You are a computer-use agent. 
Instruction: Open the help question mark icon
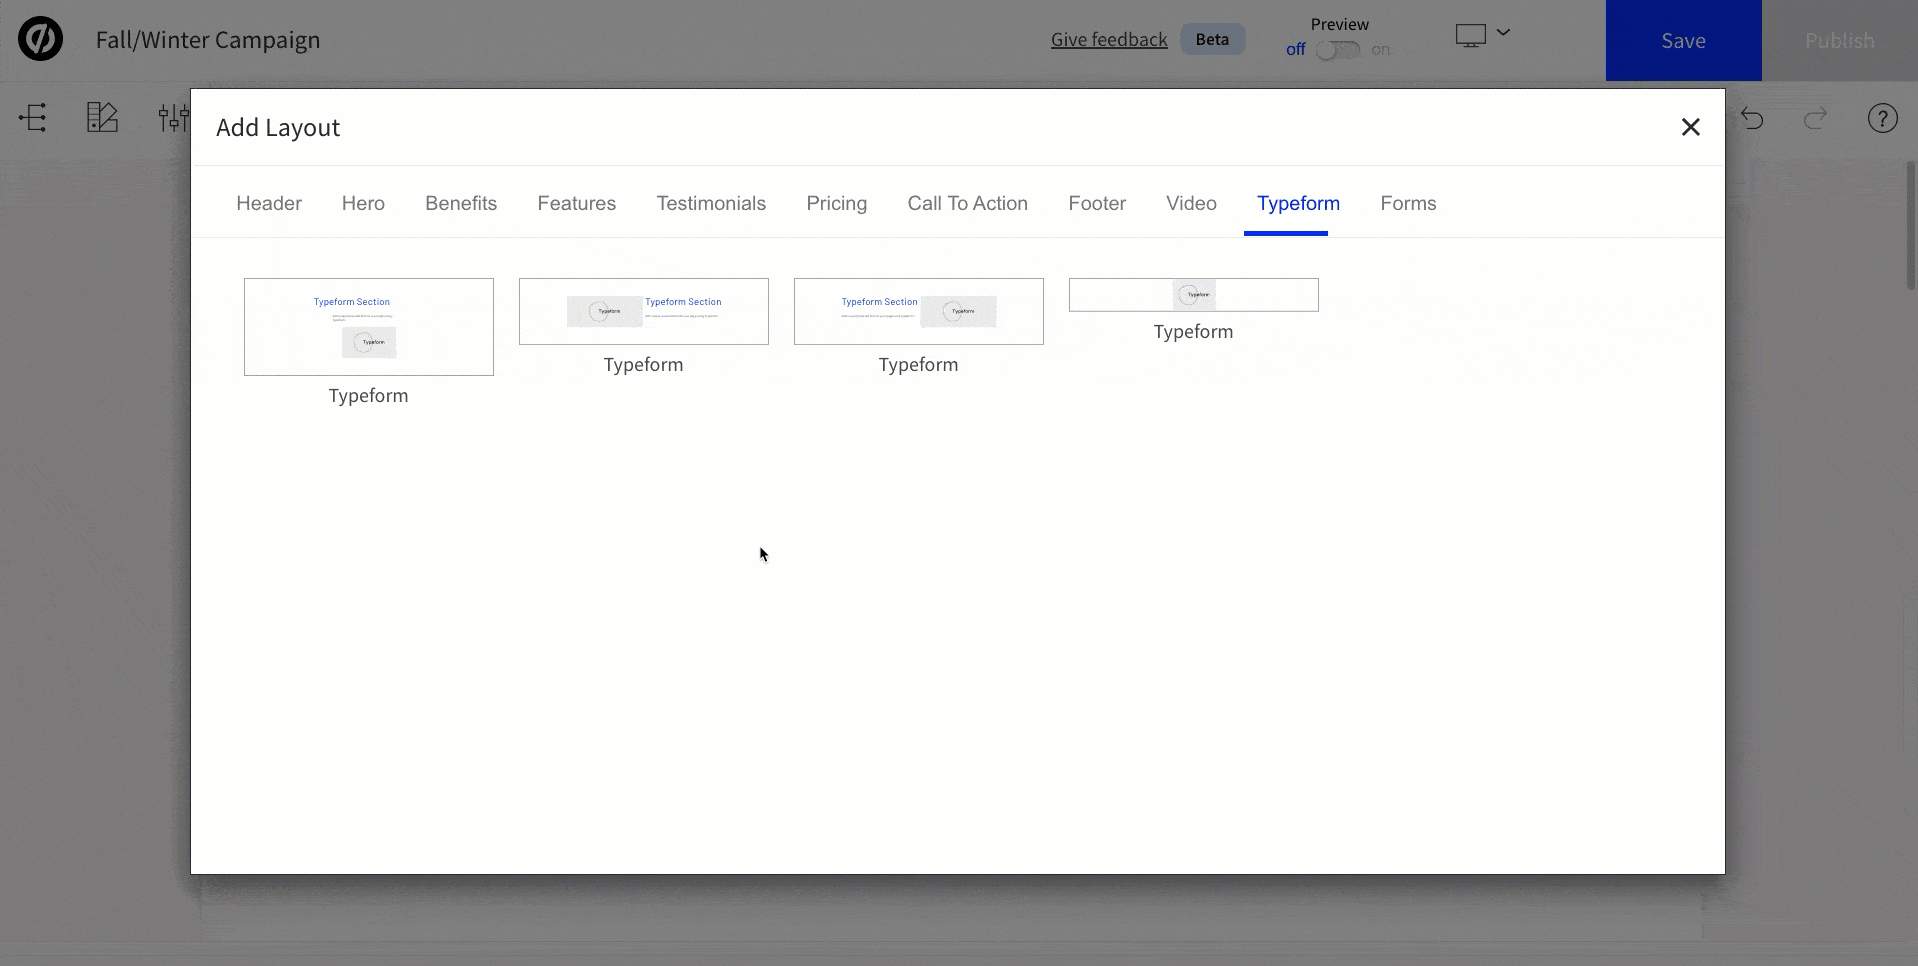[1882, 118]
